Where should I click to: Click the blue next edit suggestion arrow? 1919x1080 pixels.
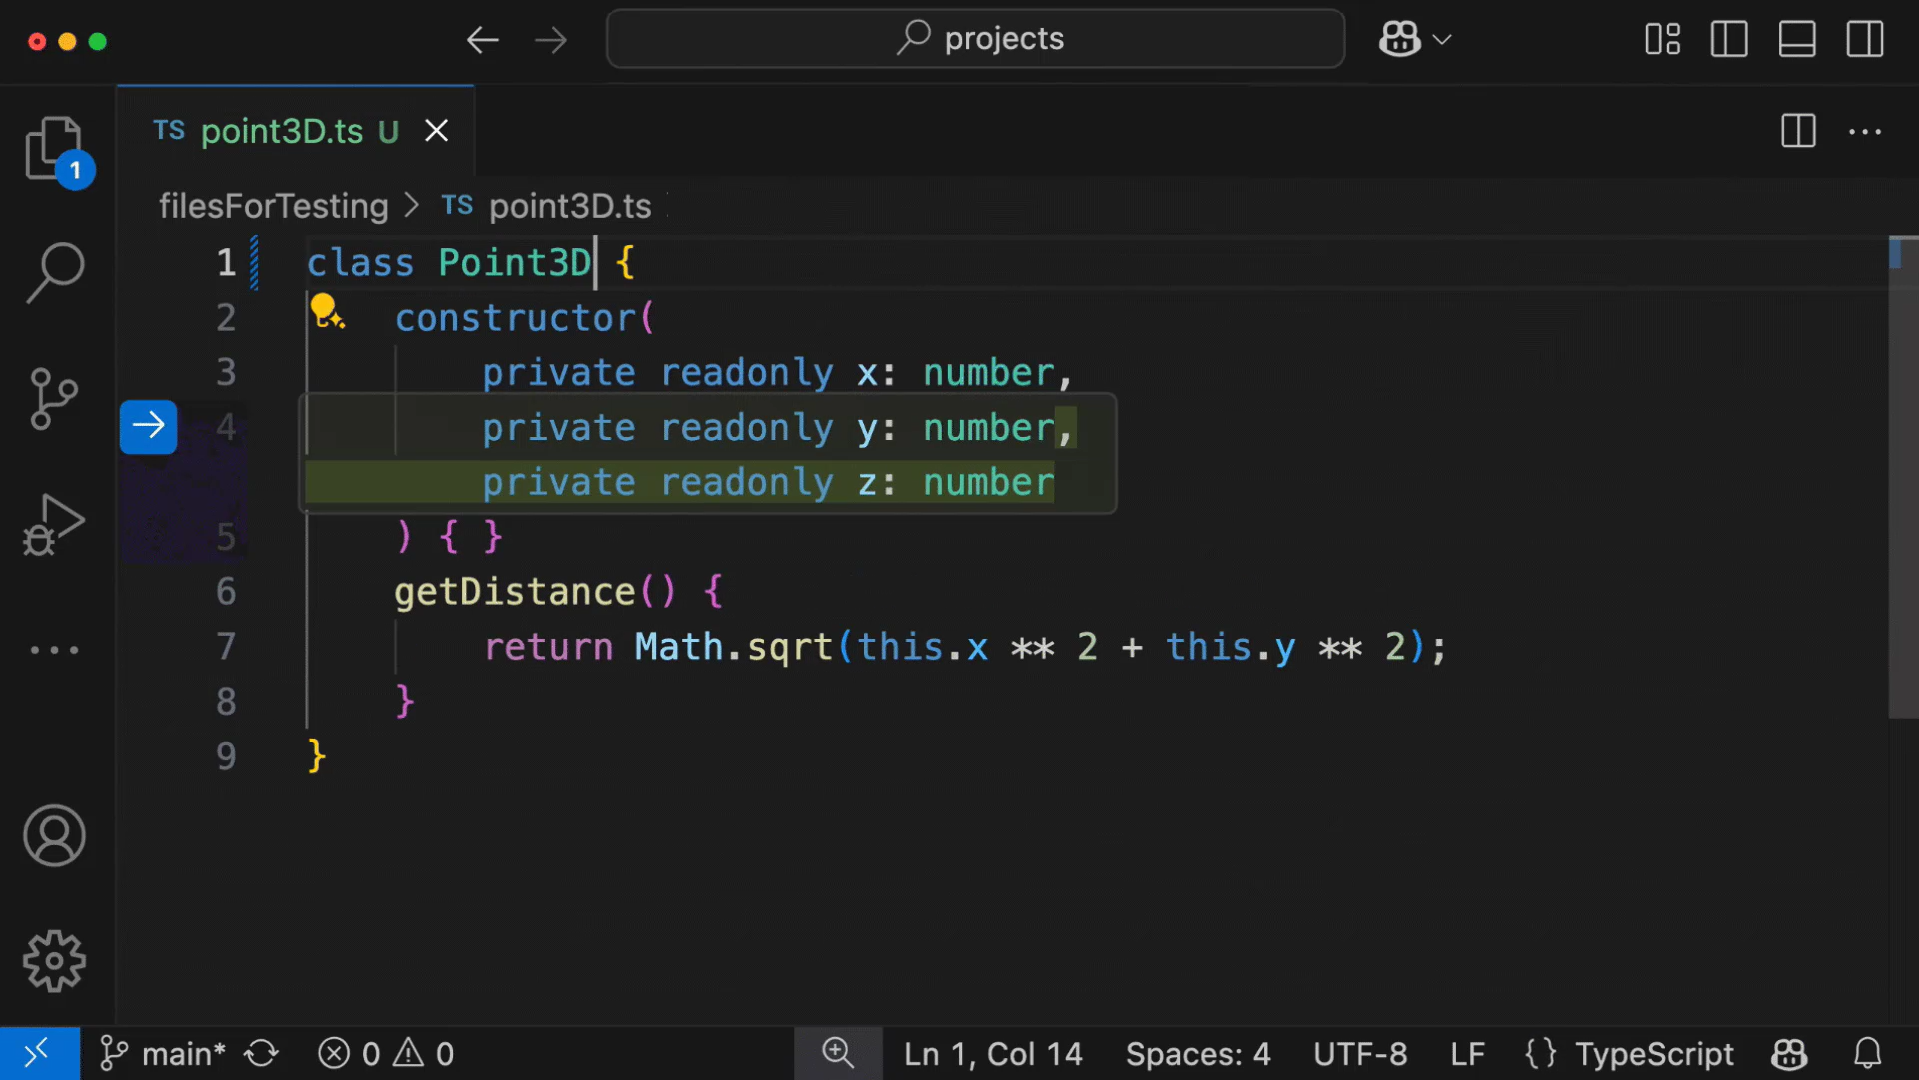tap(148, 427)
